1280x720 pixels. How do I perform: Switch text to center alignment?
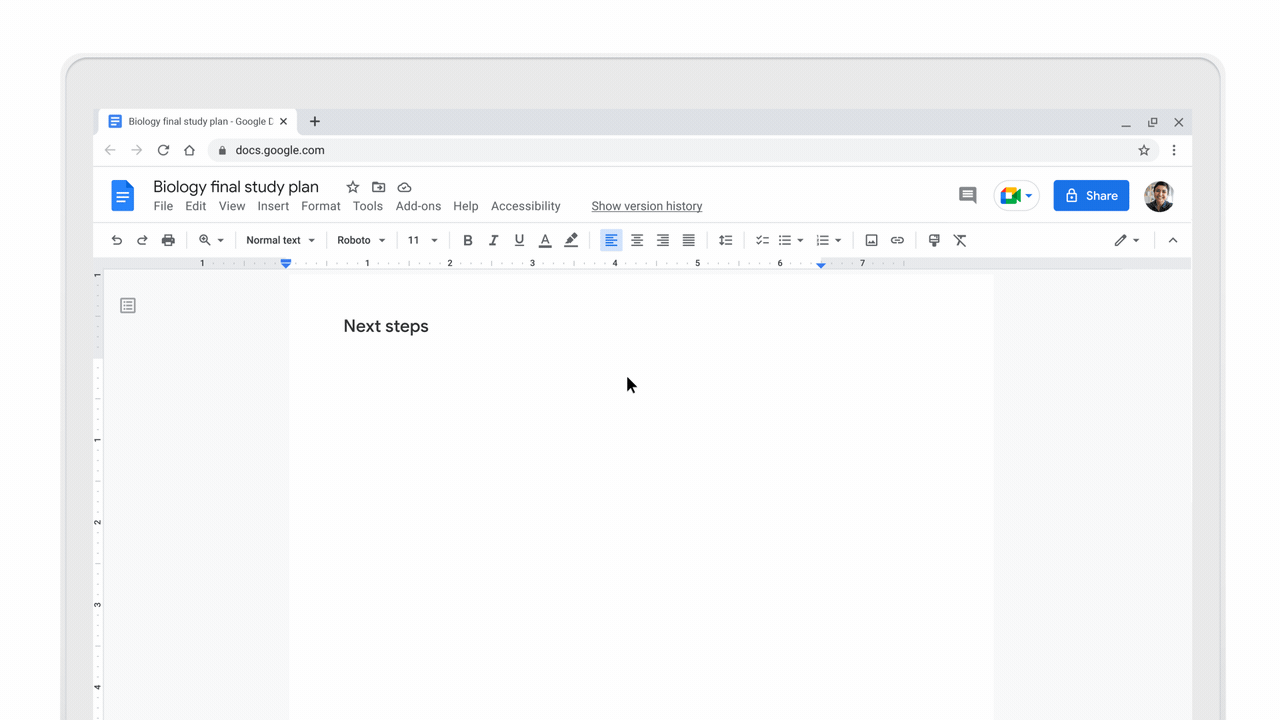[637, 240]
